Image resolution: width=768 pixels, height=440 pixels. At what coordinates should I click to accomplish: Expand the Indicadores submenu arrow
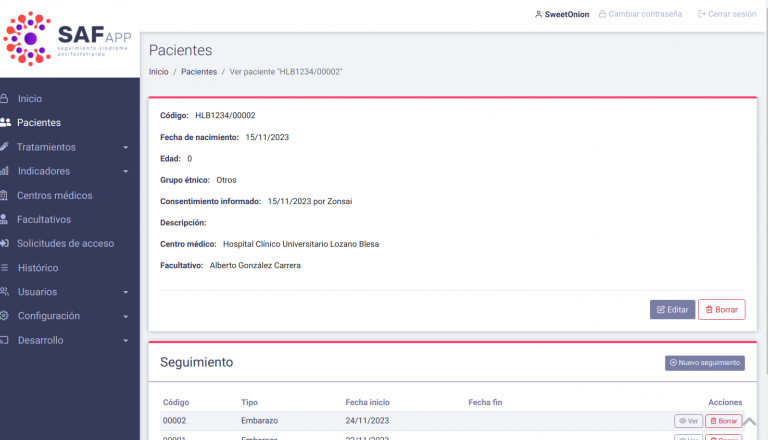[125, 172]
